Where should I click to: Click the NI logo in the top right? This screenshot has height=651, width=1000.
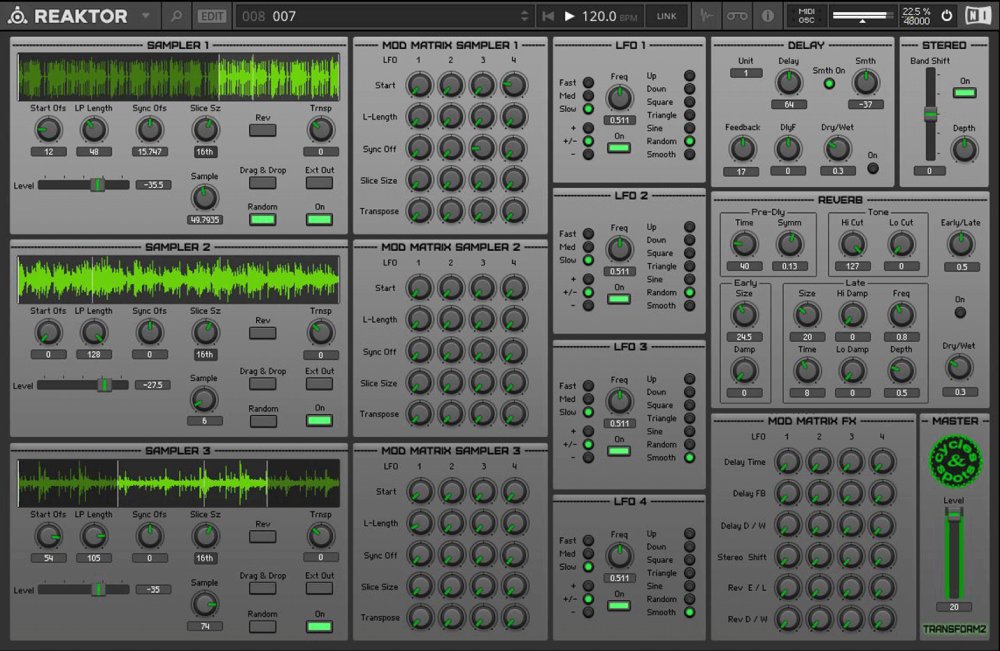coord(976,16)
